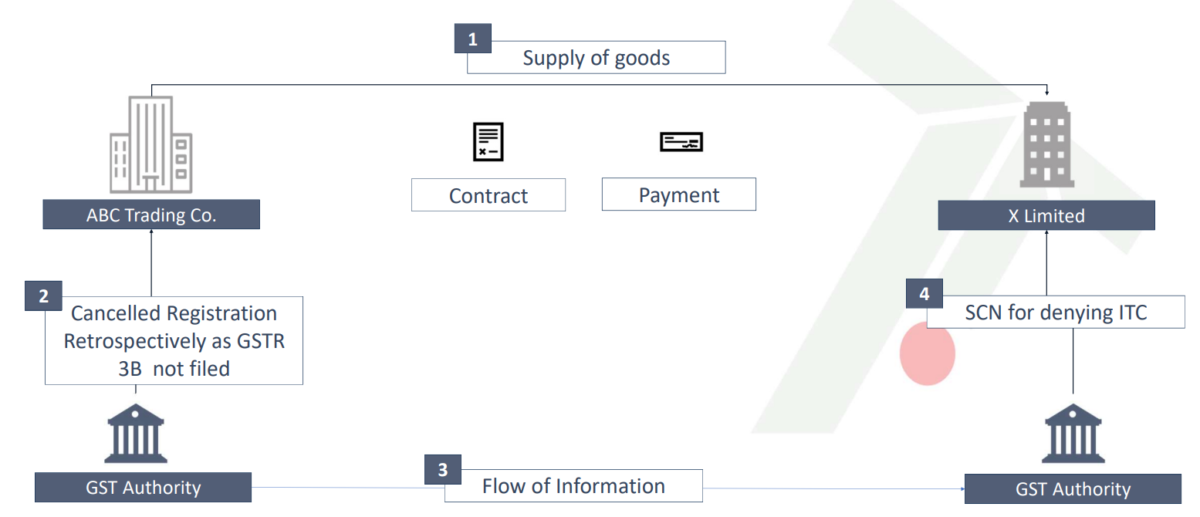Click the Payment label box
This screenshot has width=1200, height=517.
point(679,194)
